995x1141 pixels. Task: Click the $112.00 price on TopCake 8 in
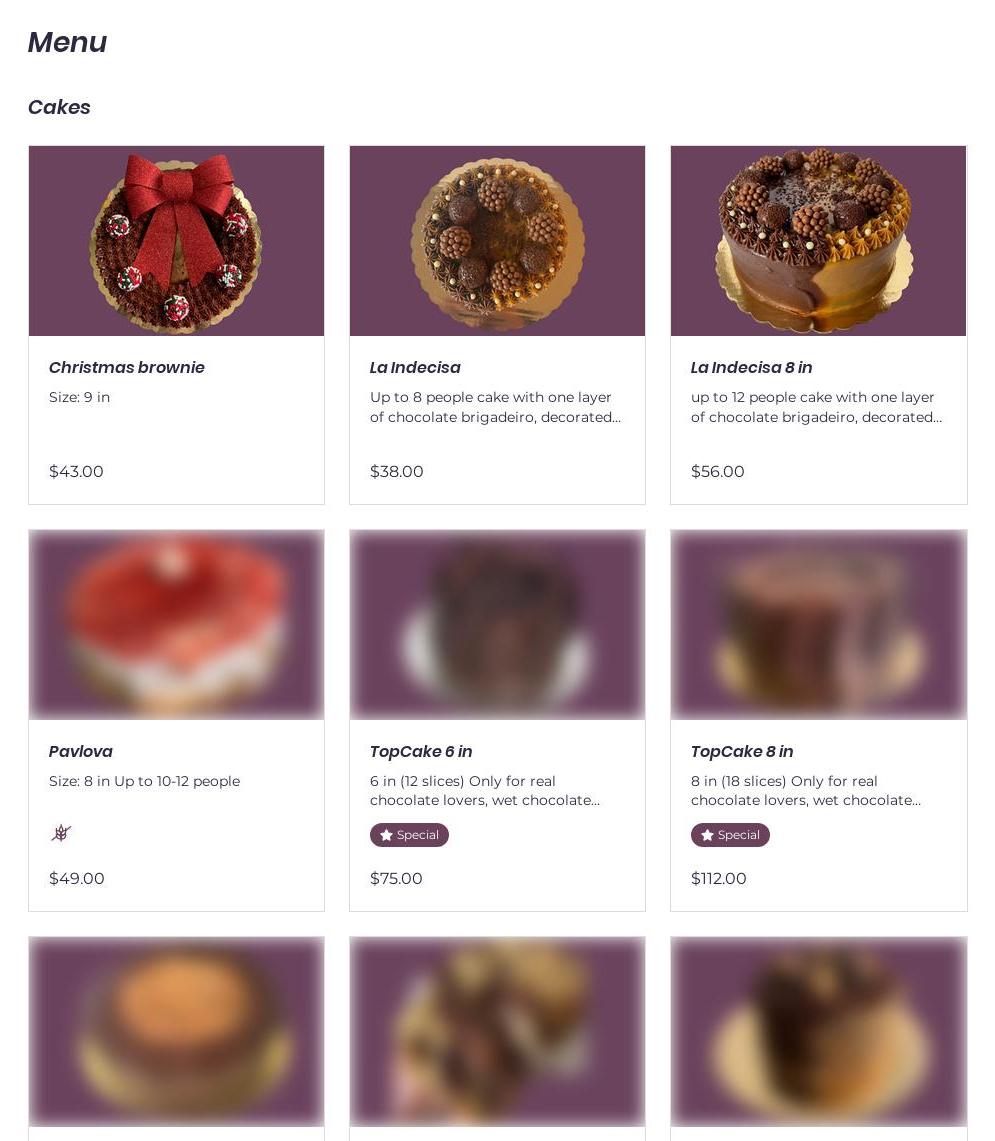[718, 878]
